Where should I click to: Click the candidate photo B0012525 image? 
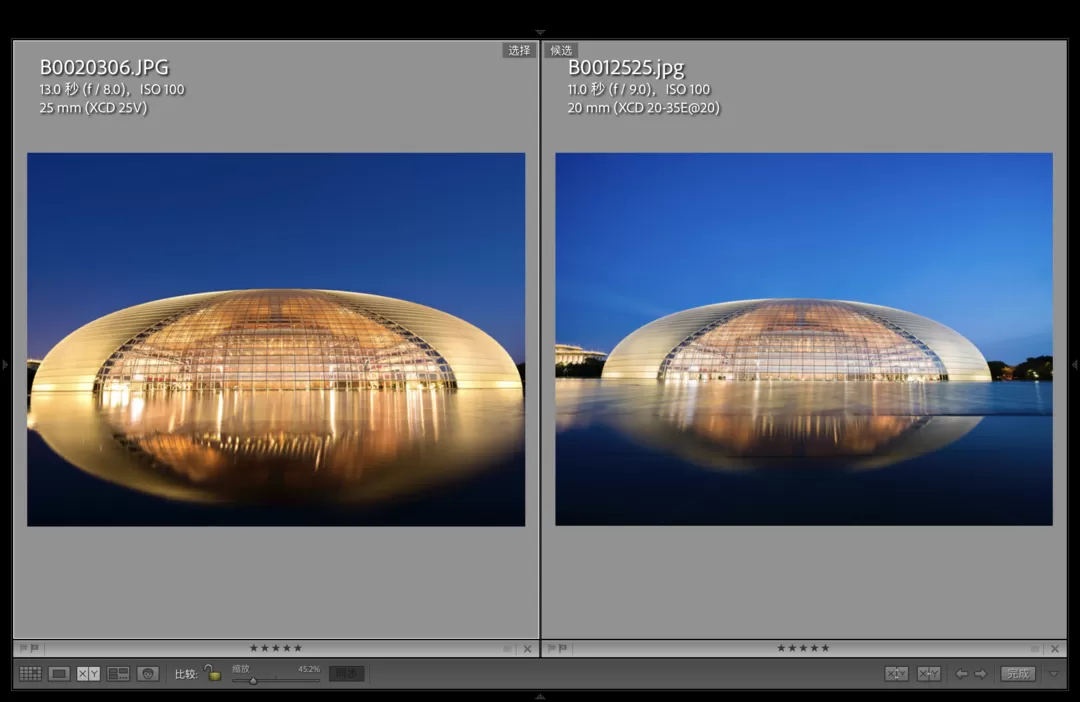coord(804,339)
